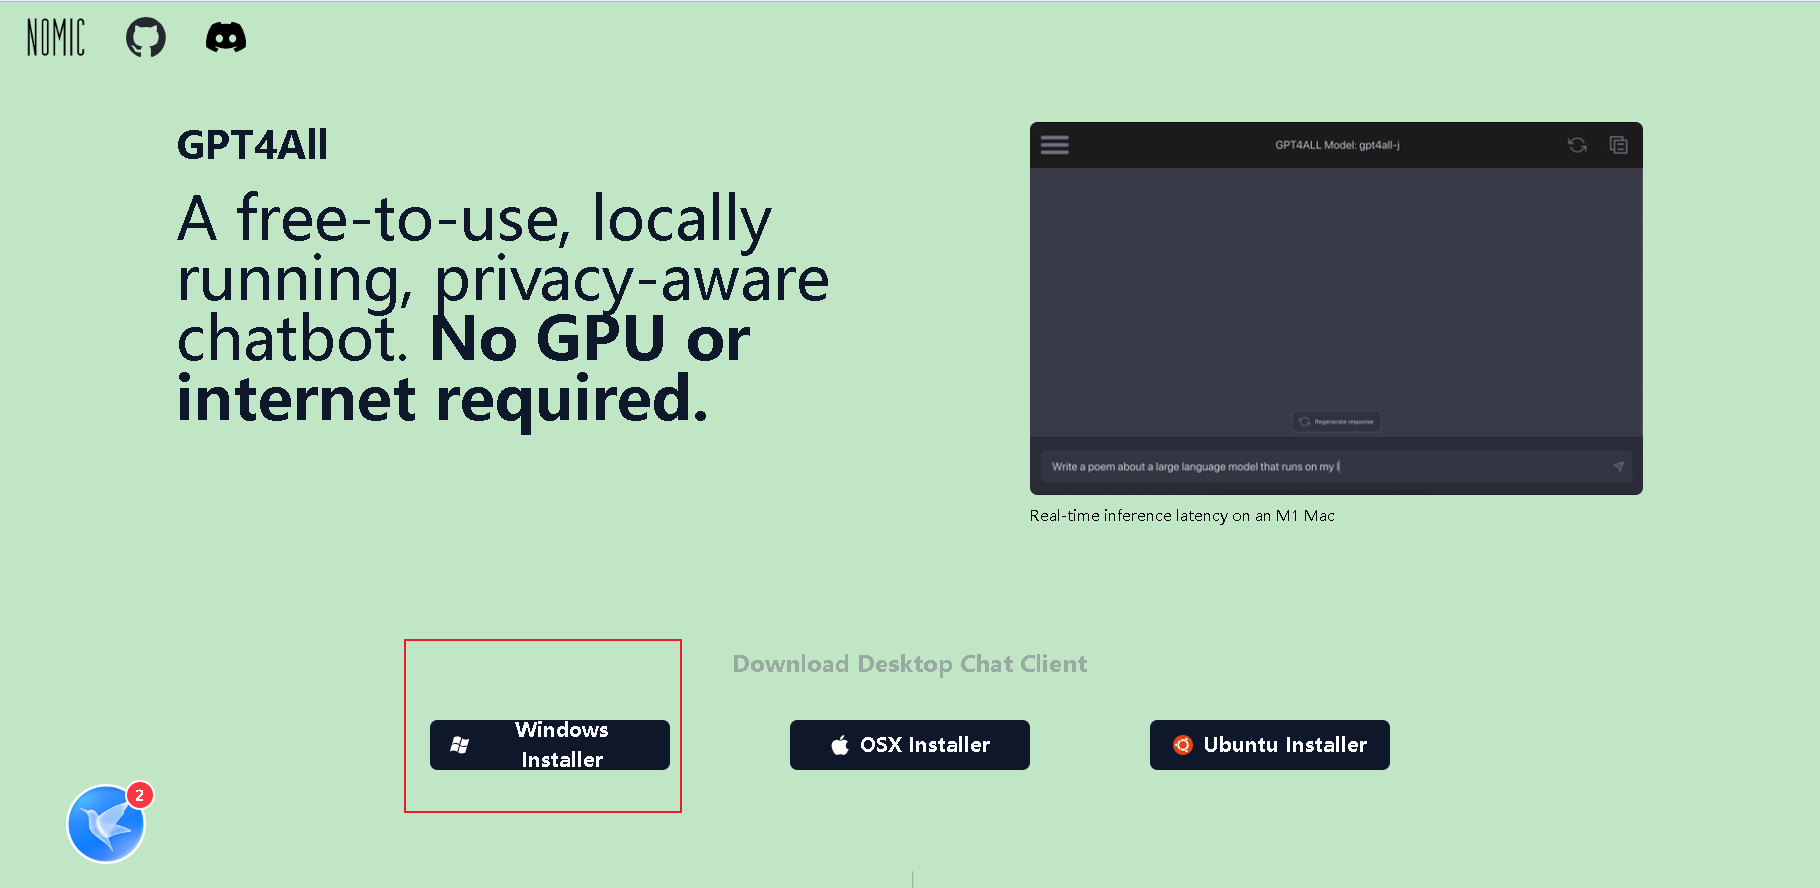The width and height of the screenshot is (1820, 888).
Task: Open the GitHub repository icon
Action: click(146, 38)
